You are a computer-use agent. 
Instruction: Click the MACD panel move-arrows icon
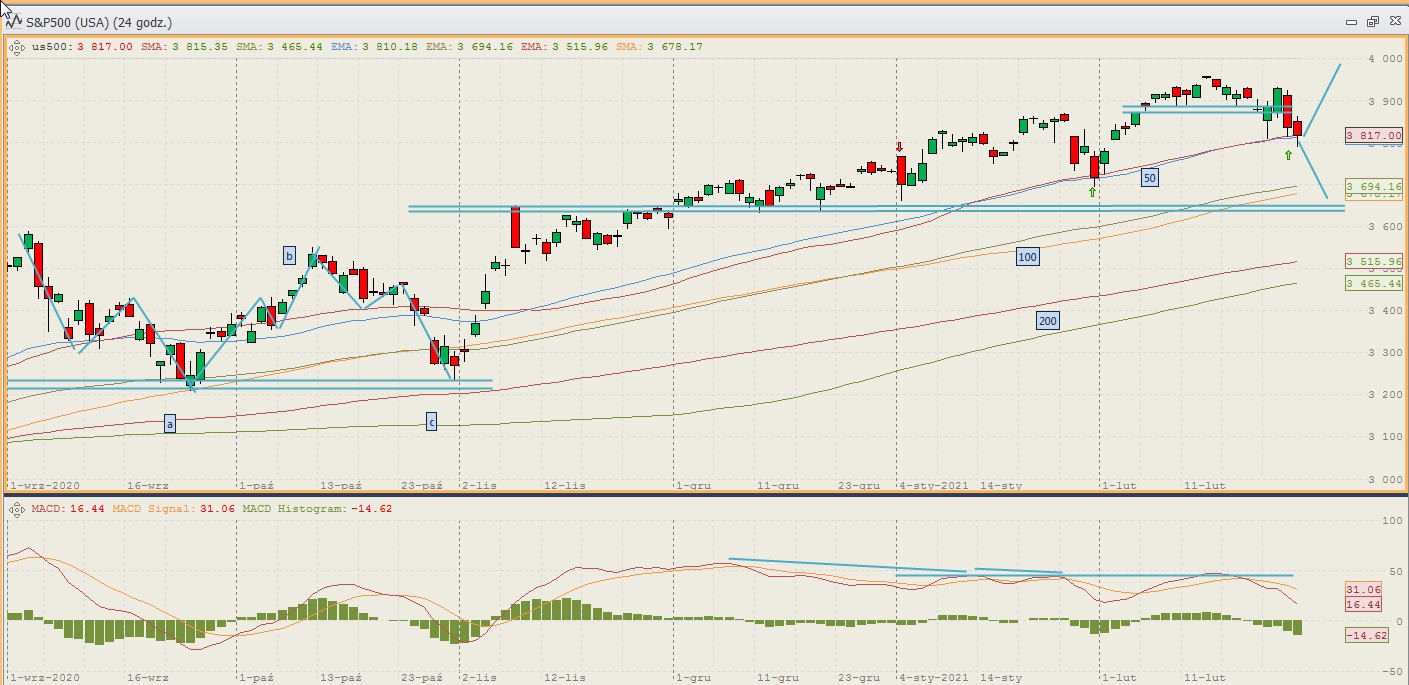point(17,509)
